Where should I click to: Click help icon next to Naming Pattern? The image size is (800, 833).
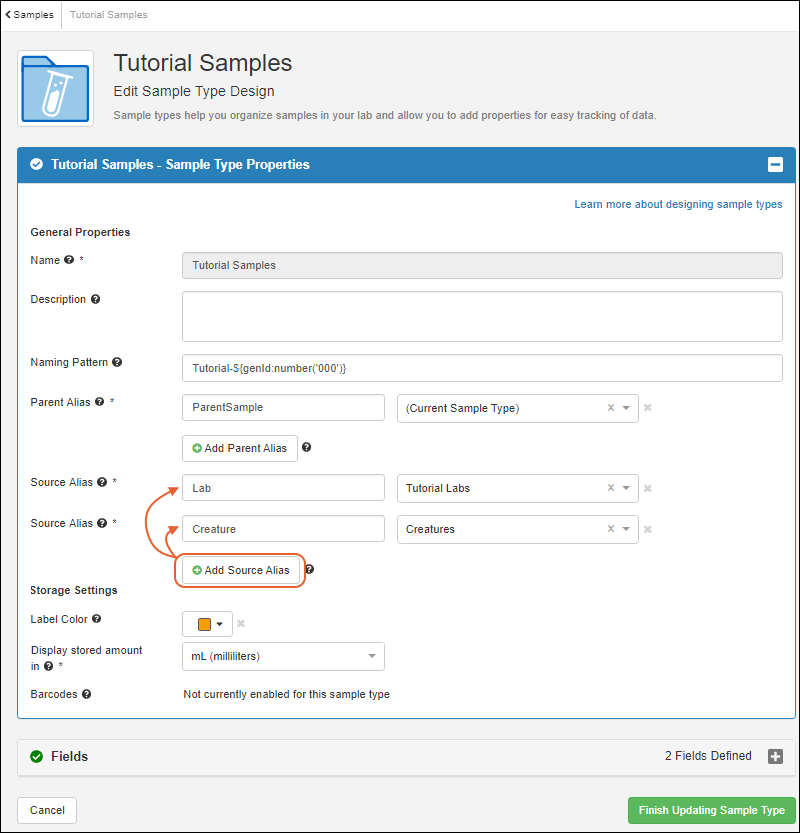[x=117, y=362]
